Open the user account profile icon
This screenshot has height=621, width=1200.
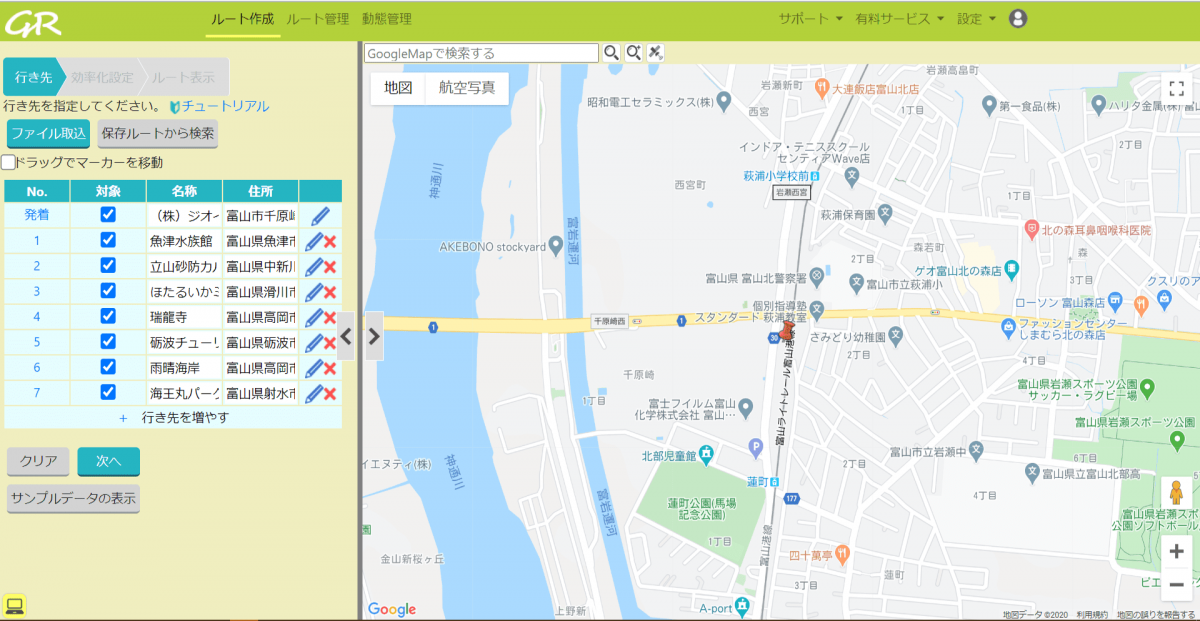(1018, 18)
